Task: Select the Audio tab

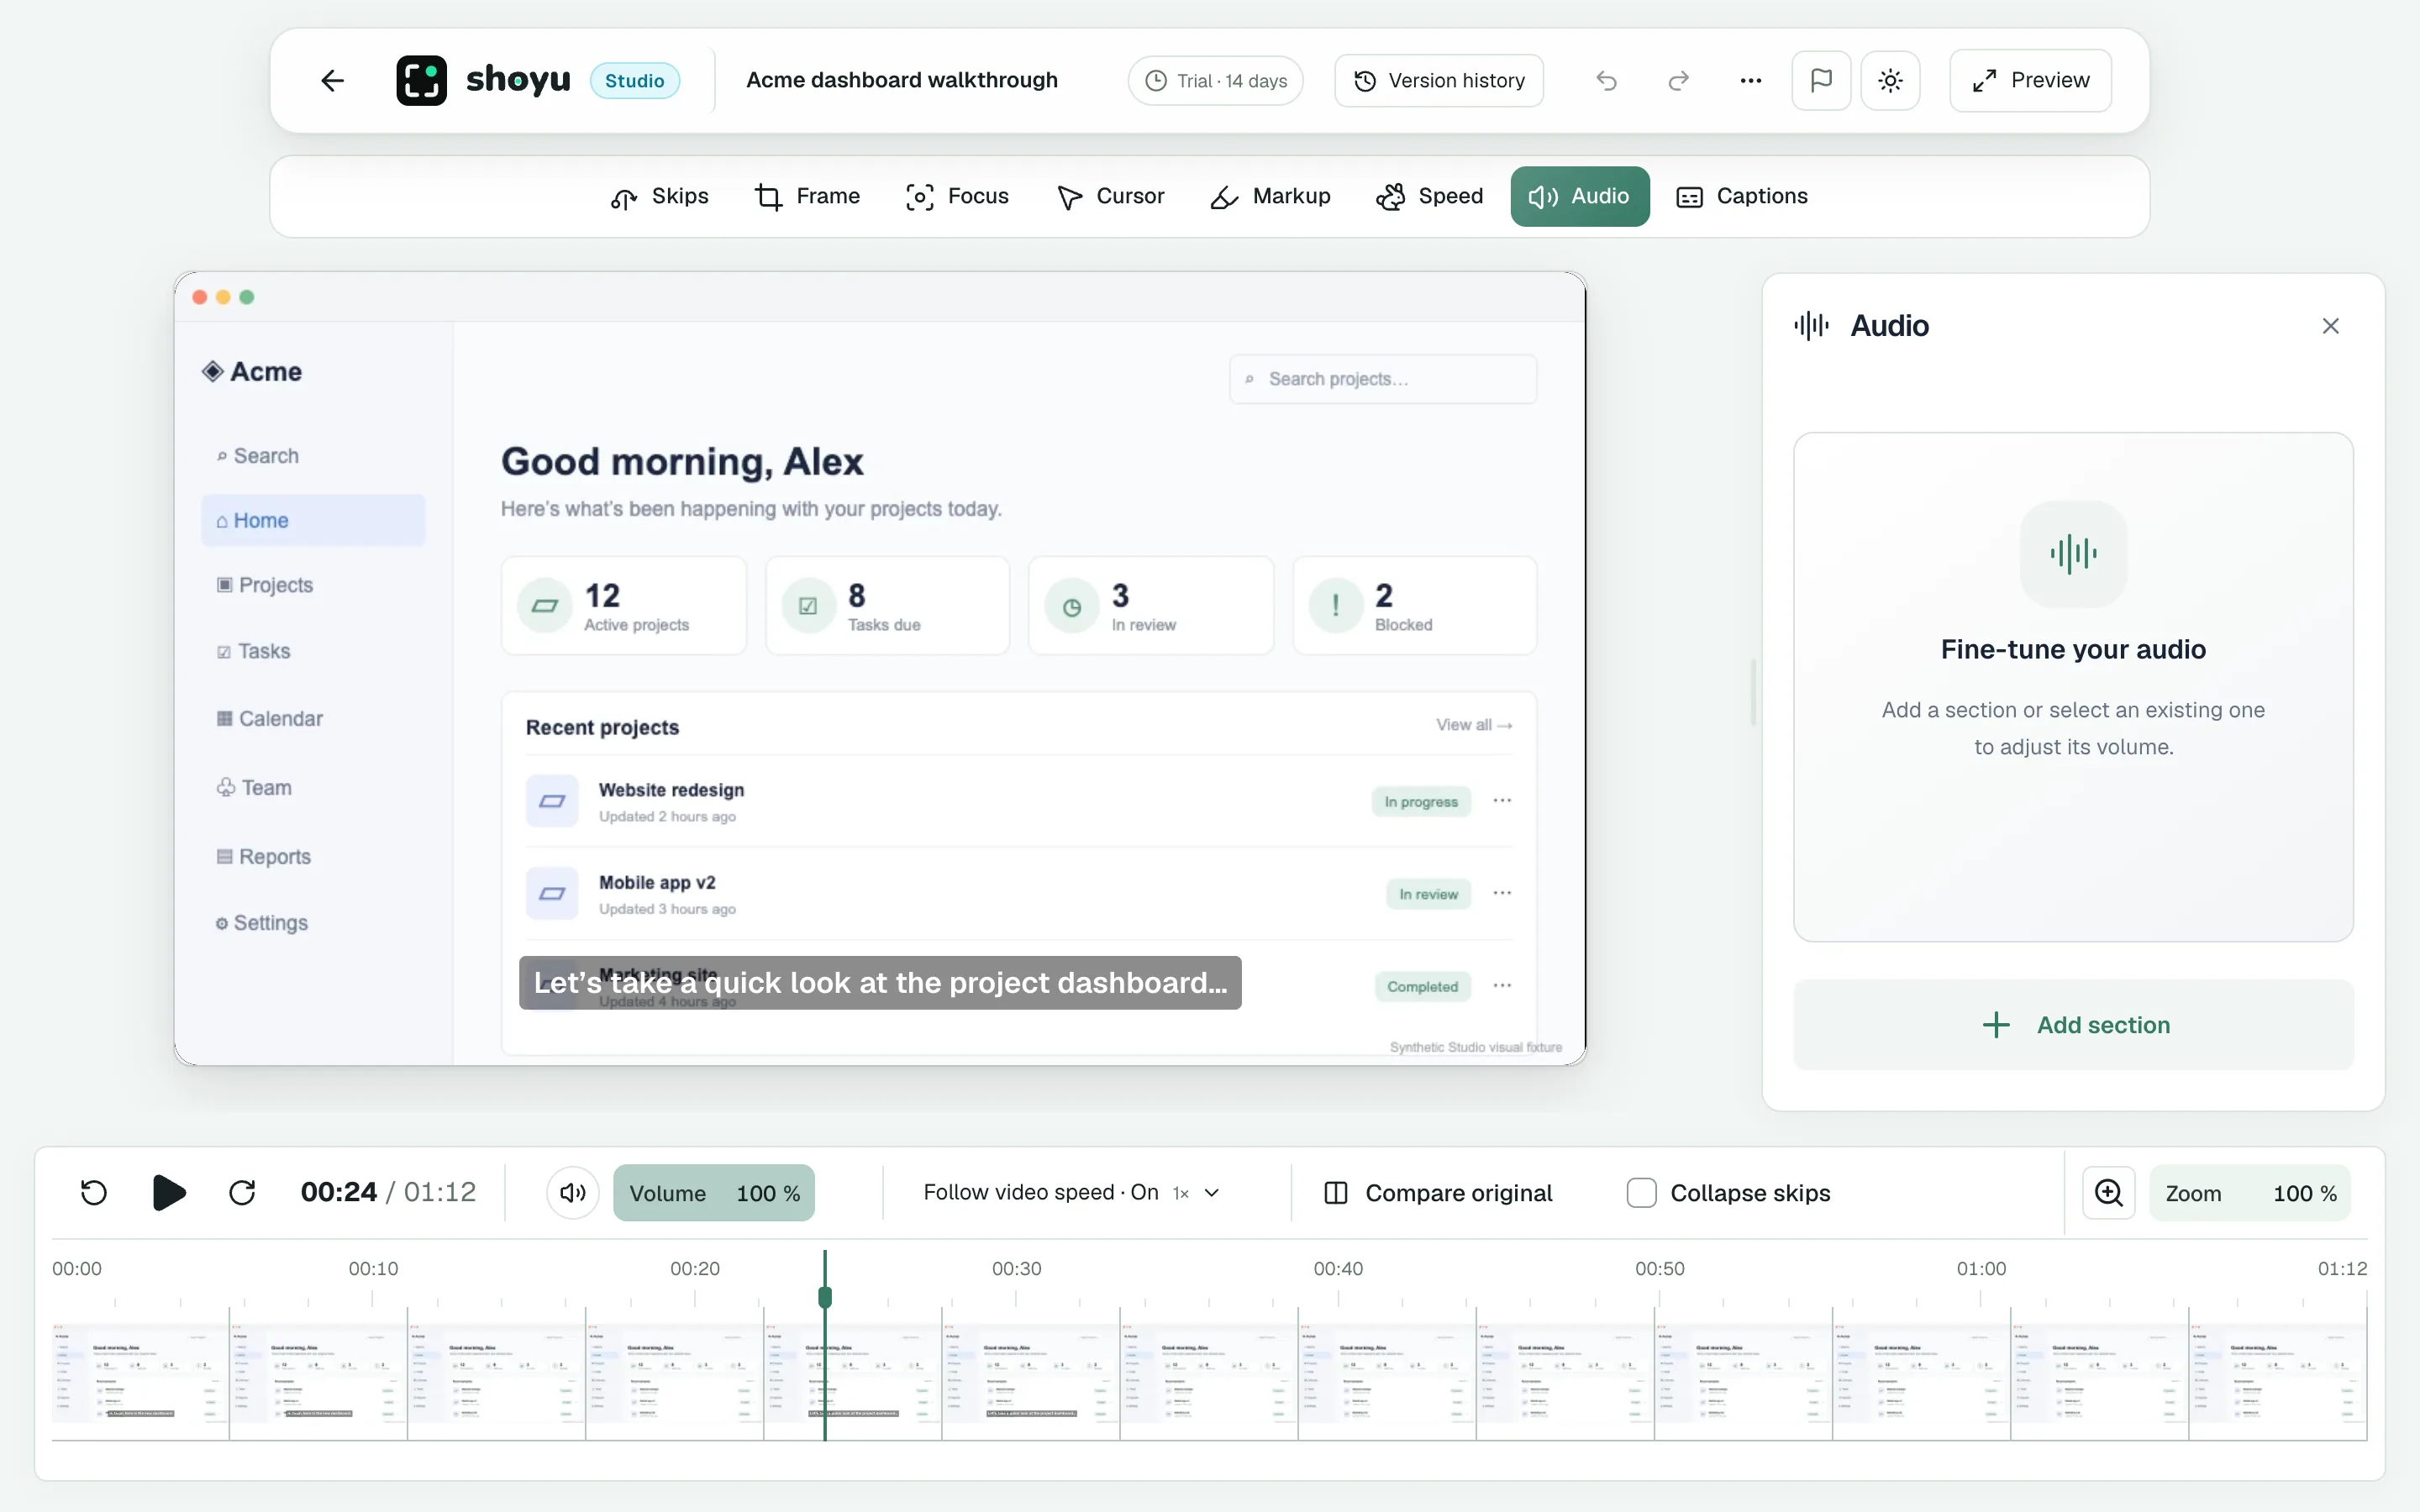Action: coord(1580,196)
